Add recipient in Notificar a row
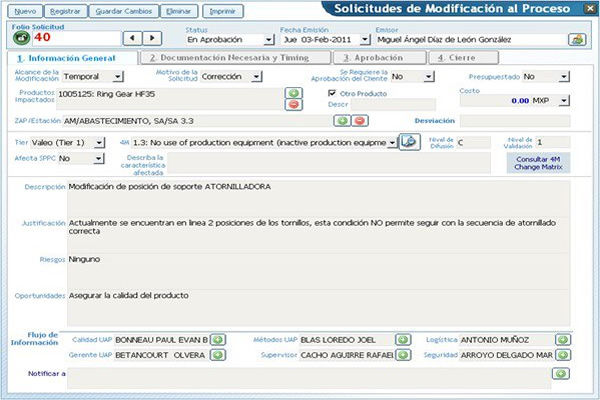The height and width of the screenshot is (400, 600). 562,375
